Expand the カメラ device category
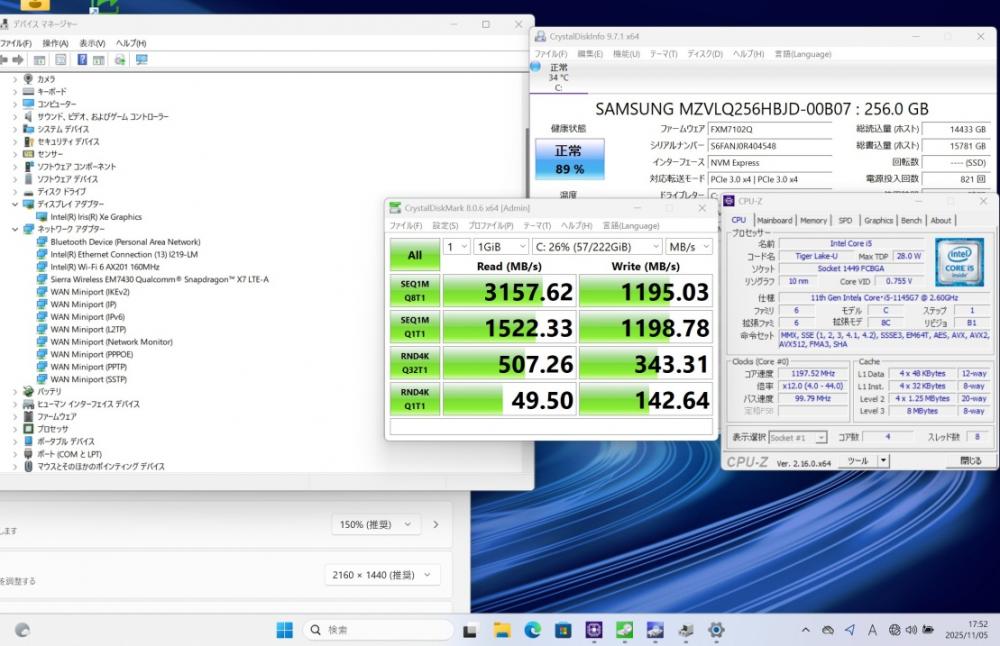Screen dimensions: 1000x646 click(x=15, y=79)
